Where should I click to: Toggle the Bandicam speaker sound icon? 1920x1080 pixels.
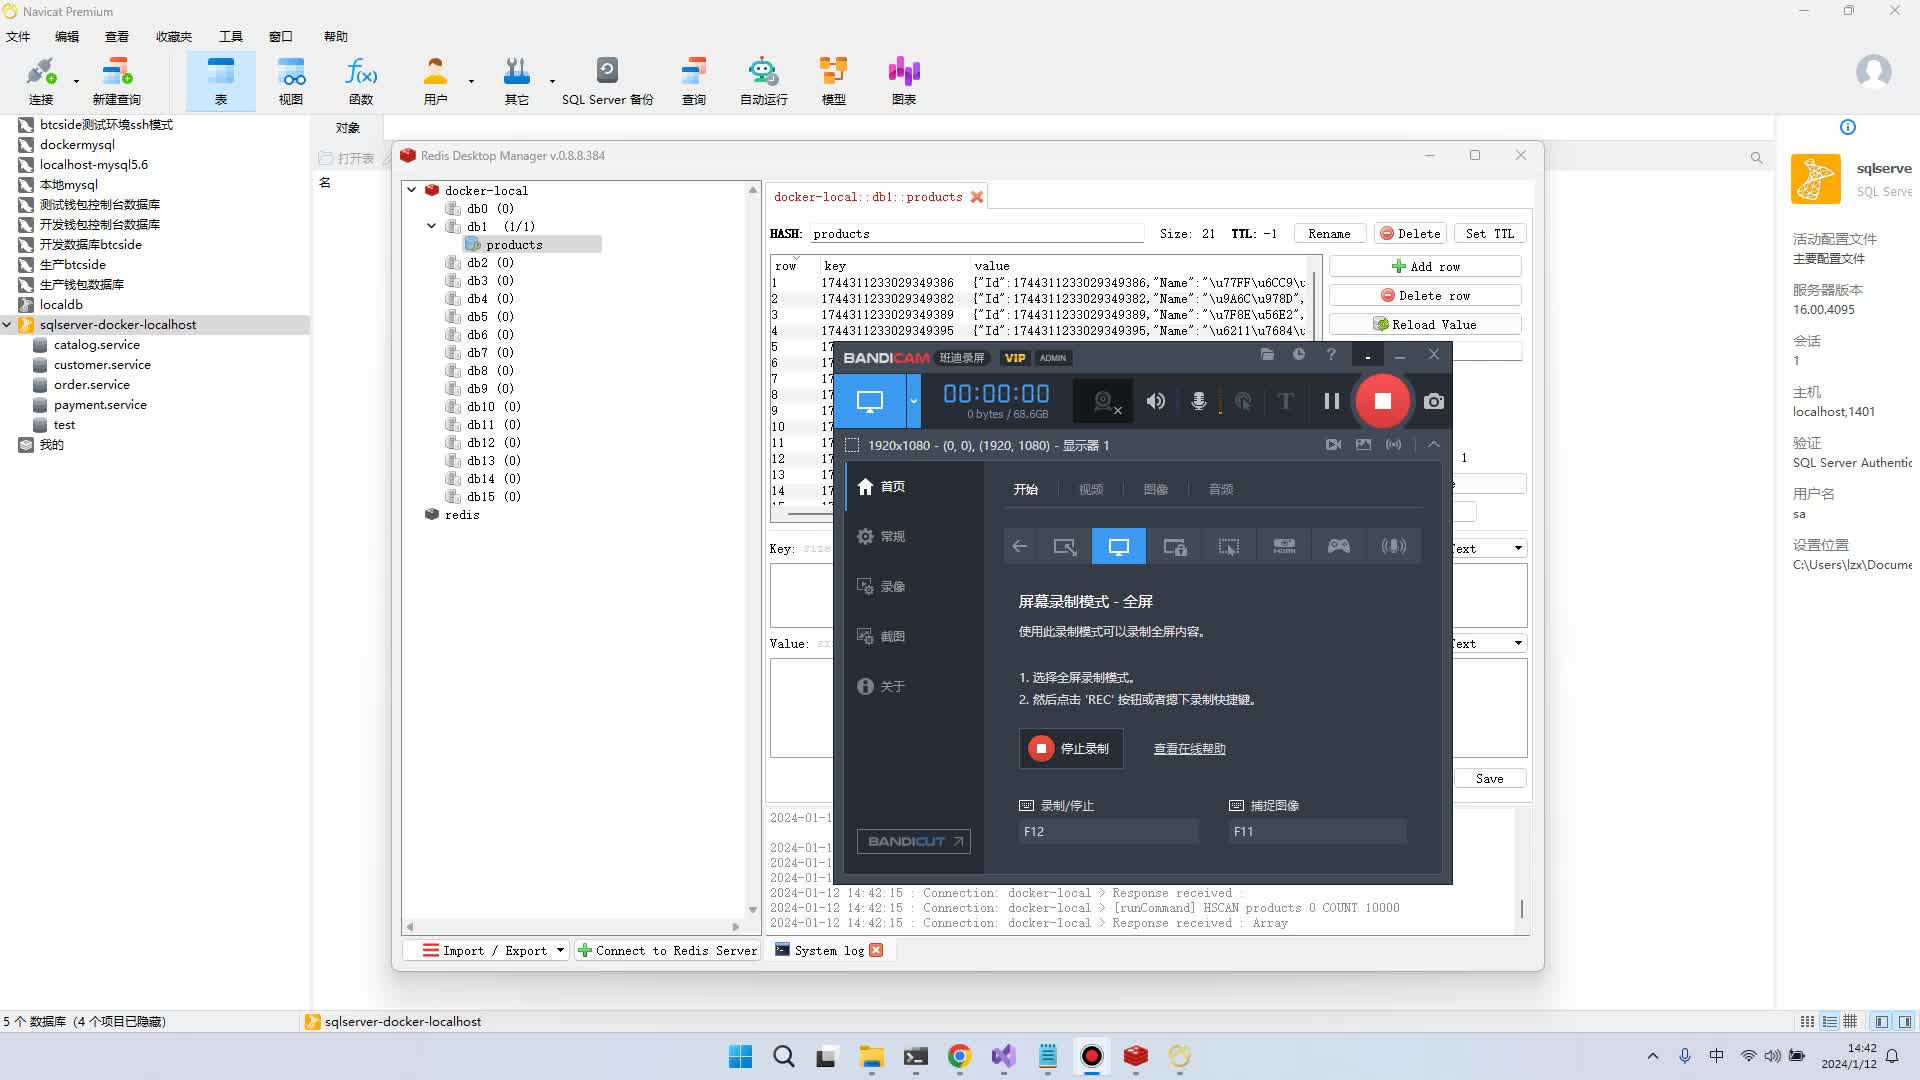(x=1155, y=401)
